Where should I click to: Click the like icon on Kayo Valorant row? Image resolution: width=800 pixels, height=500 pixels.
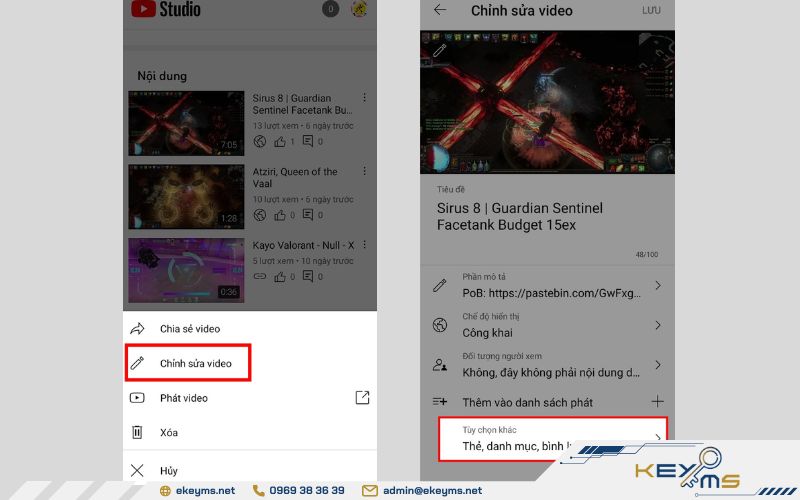[280, 277]
